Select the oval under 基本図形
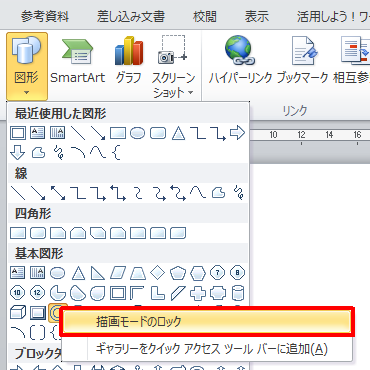Screen dimensions: 370x370 58,273
